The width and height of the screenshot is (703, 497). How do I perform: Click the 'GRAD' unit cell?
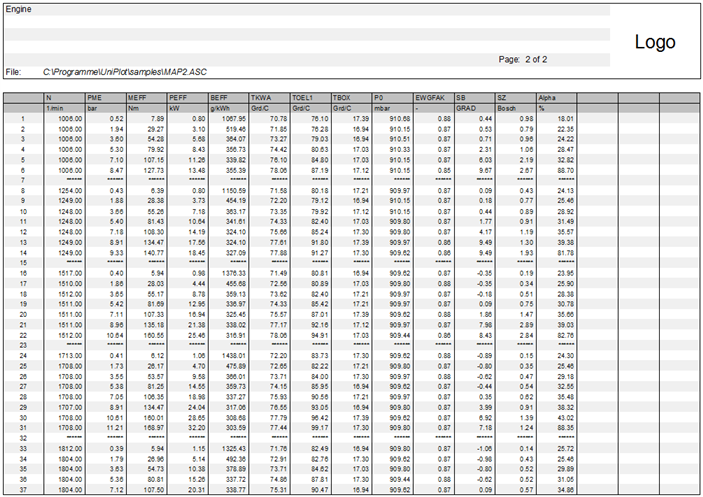tap(475, 108)
